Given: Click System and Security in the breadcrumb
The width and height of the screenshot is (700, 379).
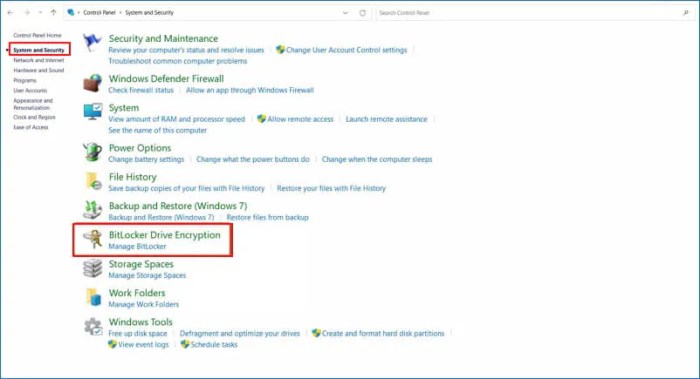Looking at the screenshot, I should (x=149, y=12).
